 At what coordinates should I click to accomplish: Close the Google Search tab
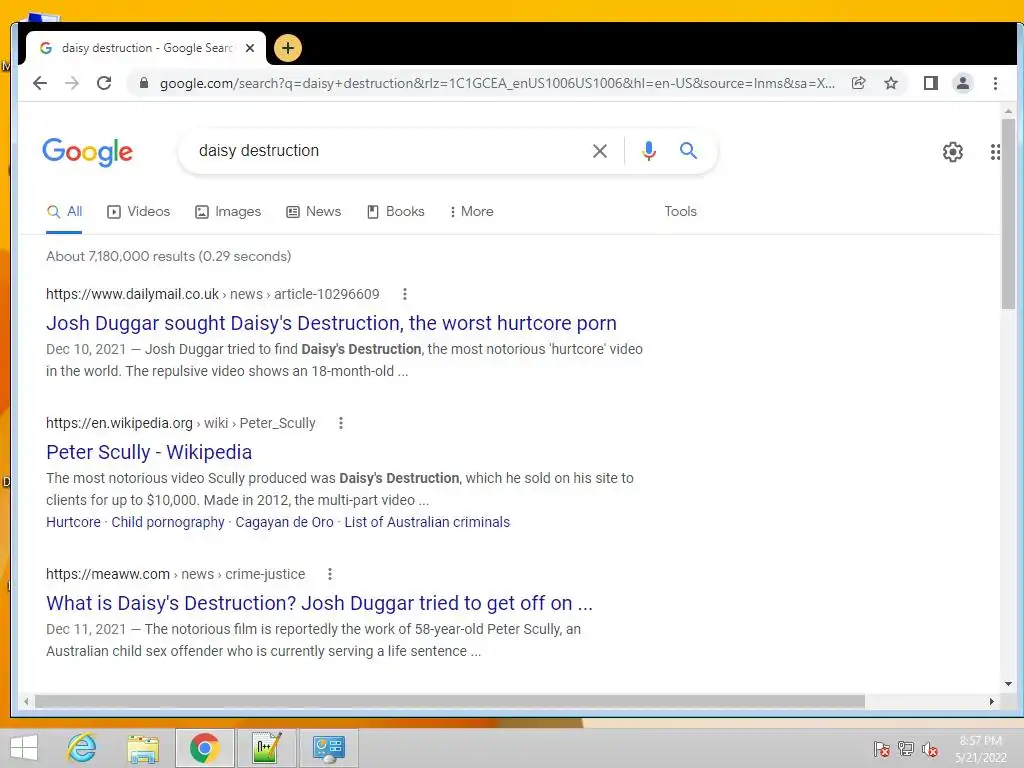click(x=249, y=48)
